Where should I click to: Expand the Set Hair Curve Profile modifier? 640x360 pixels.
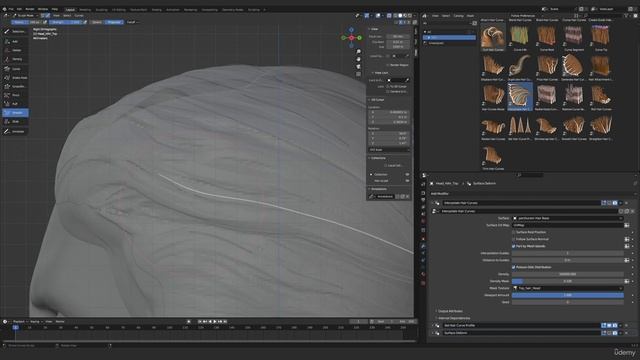click(x=433, y=325)
